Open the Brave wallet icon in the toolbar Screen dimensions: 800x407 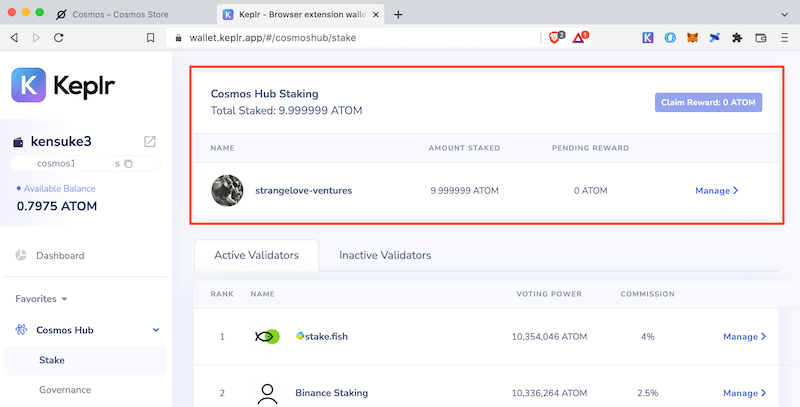tap(761, 38)
